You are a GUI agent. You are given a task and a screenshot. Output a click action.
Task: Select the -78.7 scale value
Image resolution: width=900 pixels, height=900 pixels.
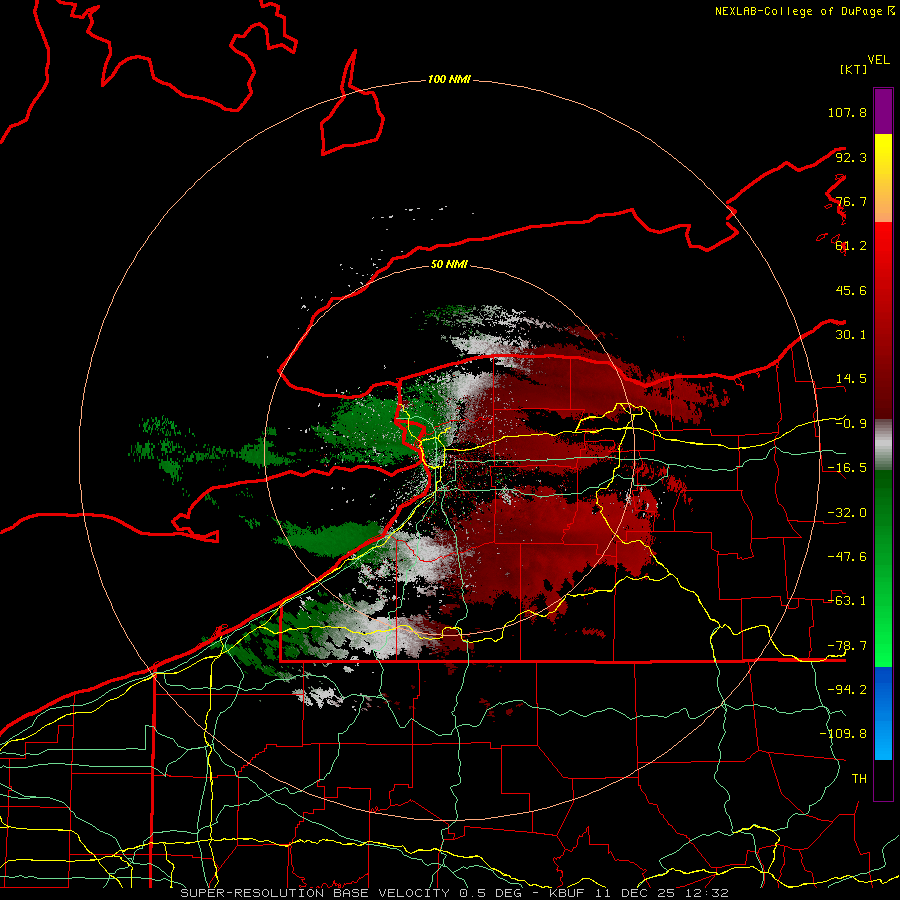(847, 646)
